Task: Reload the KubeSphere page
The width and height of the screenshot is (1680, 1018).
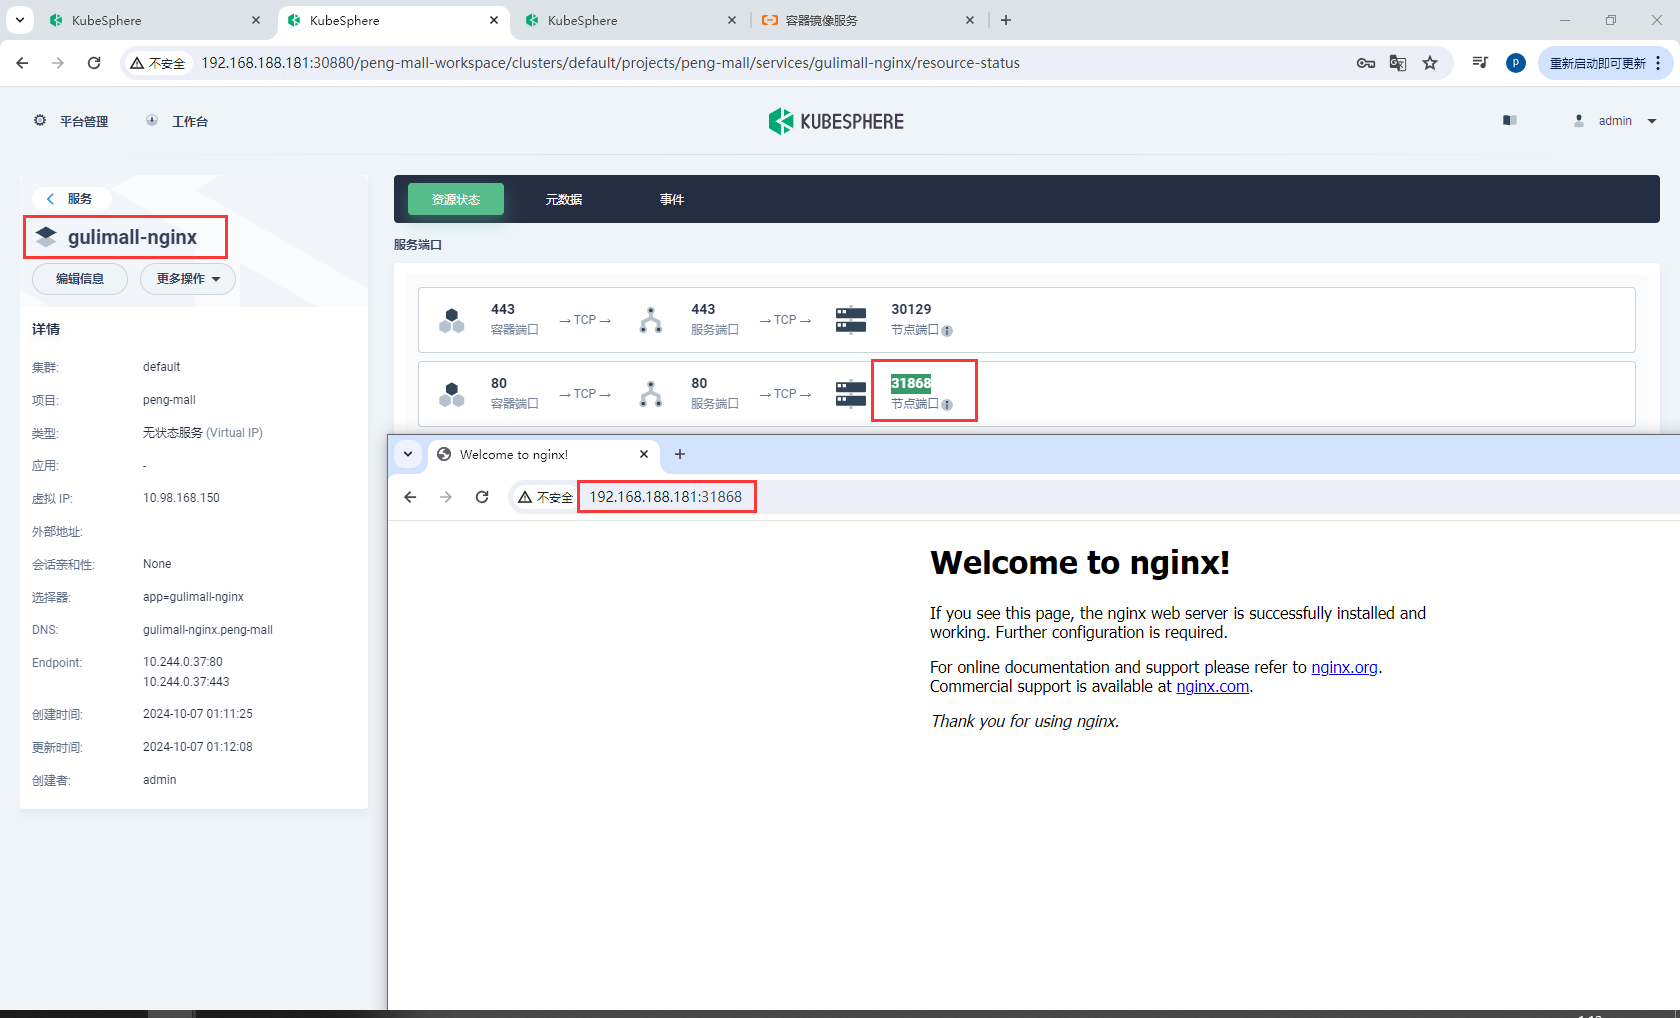Action: pyautogui.click(x=94, y=63)
